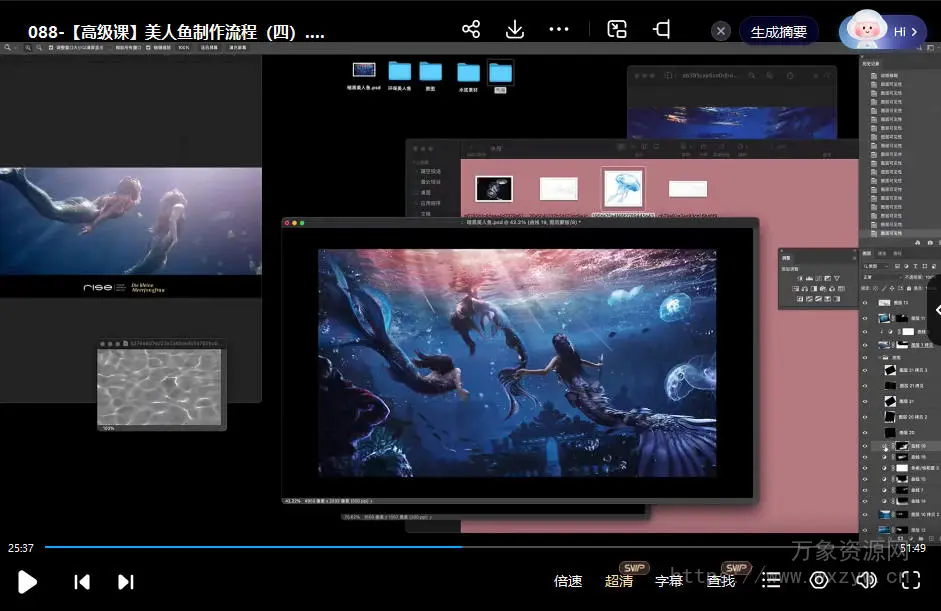This screenshot has height=611, width=941.
Task: Open the 超清 quality selector
Action: (x=619, y=581)
